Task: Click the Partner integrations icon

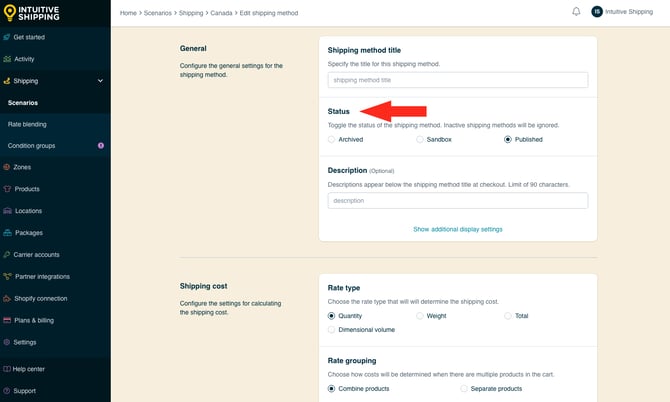Action: [x=7, y=276]
